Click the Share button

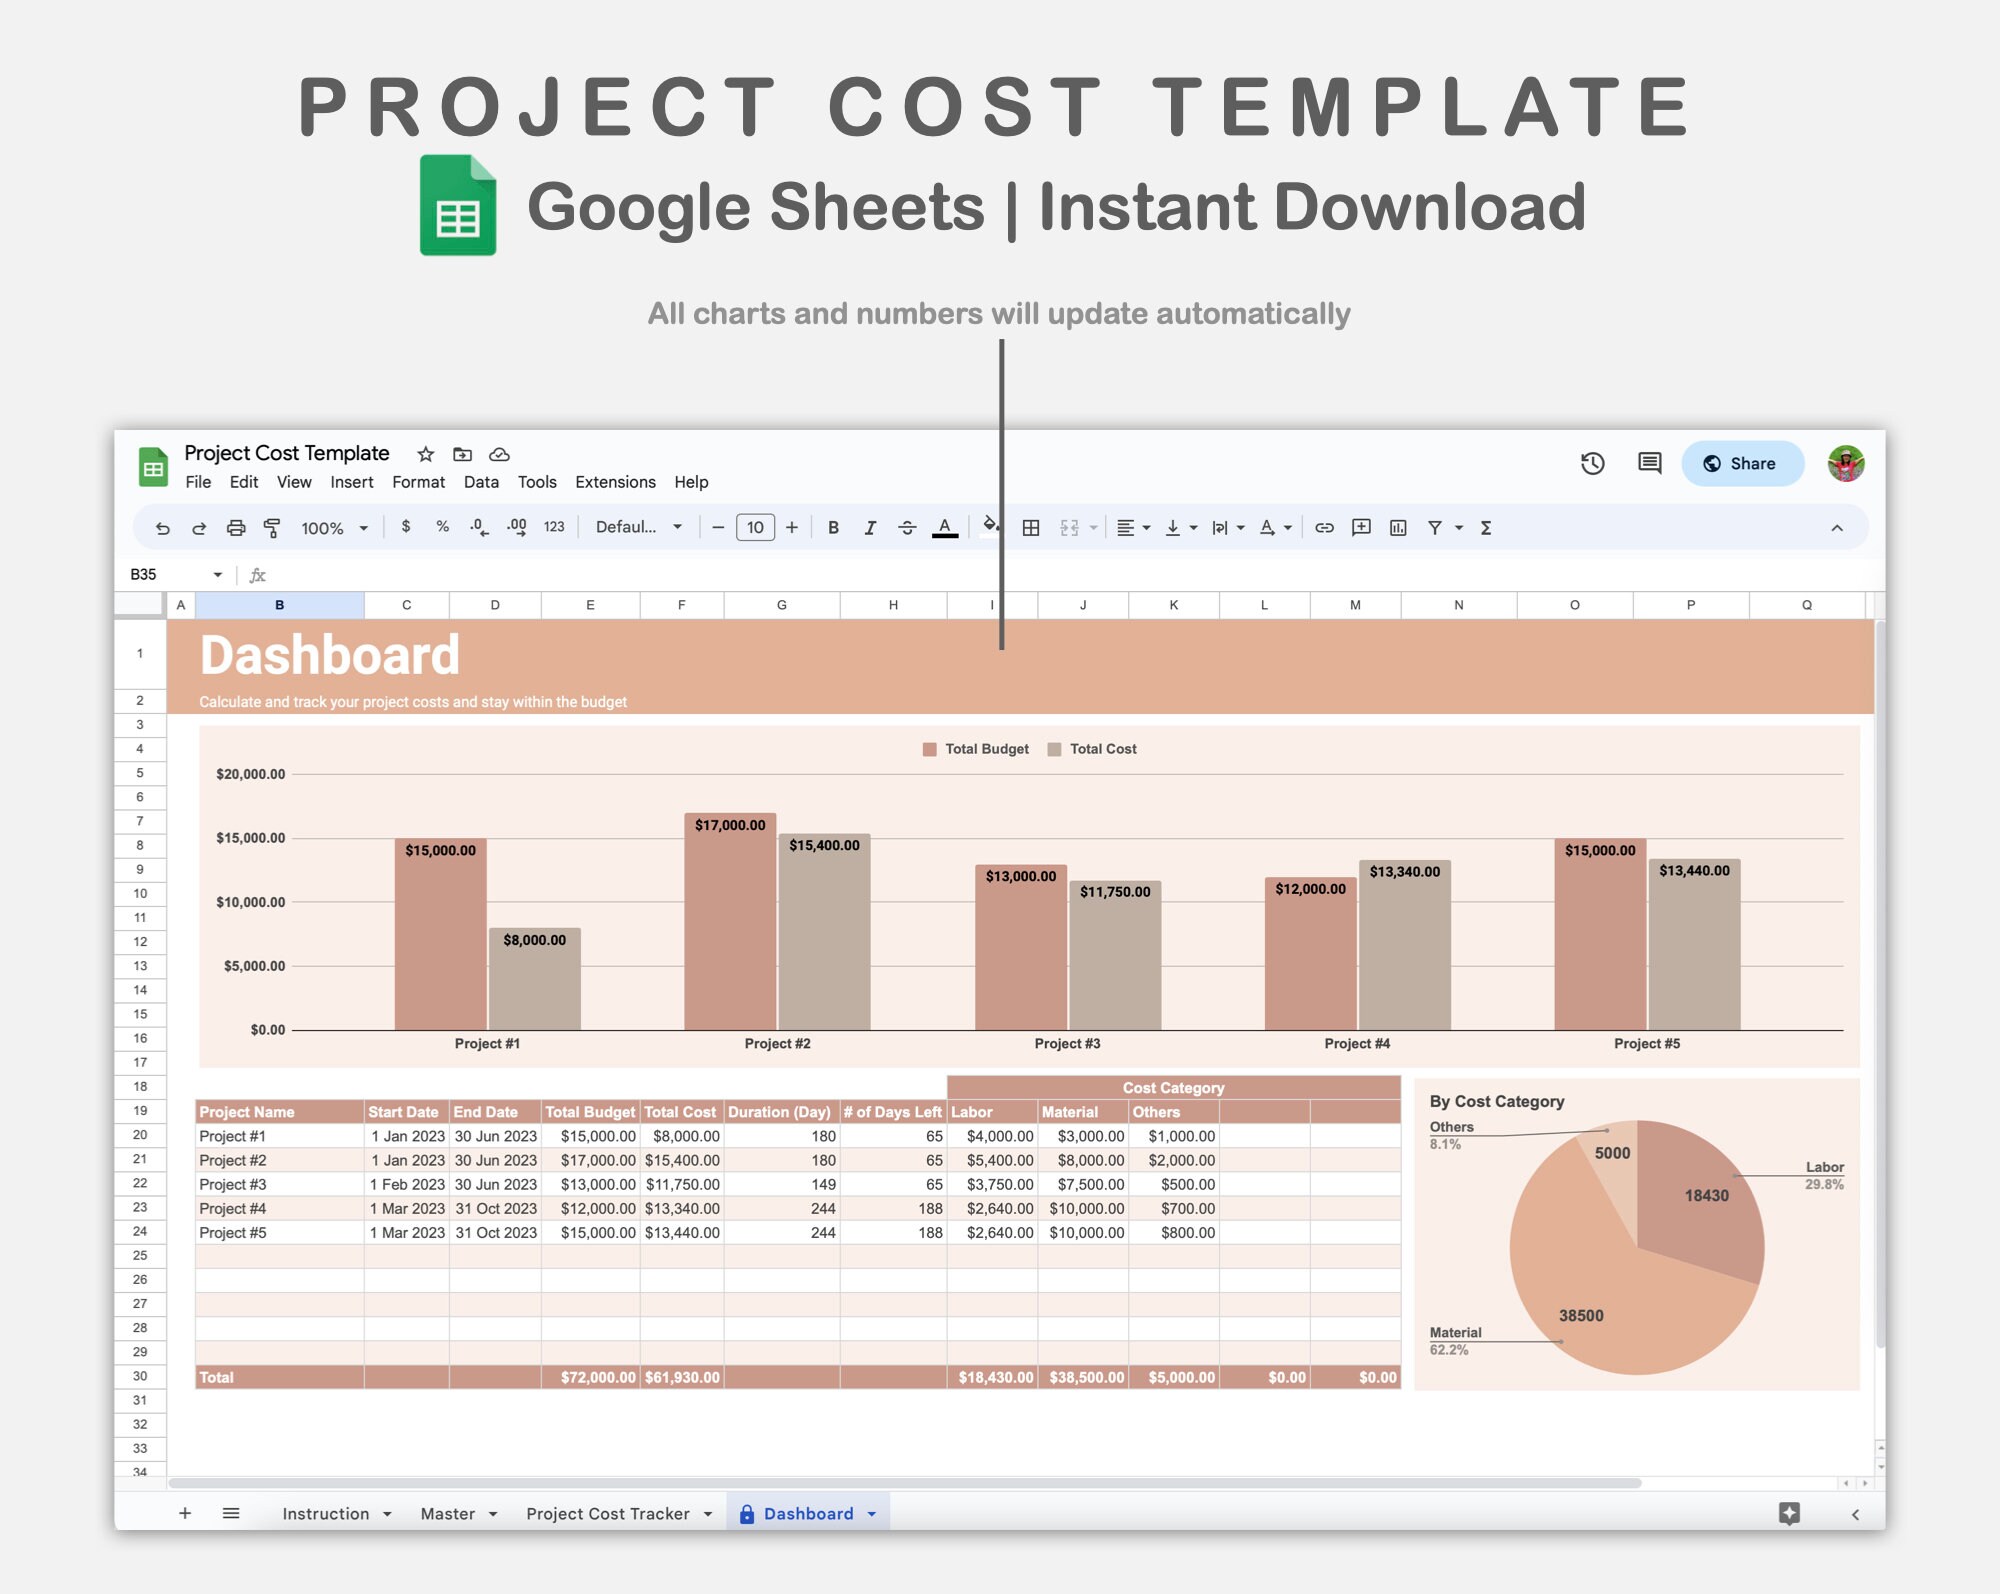point(1742,463)
